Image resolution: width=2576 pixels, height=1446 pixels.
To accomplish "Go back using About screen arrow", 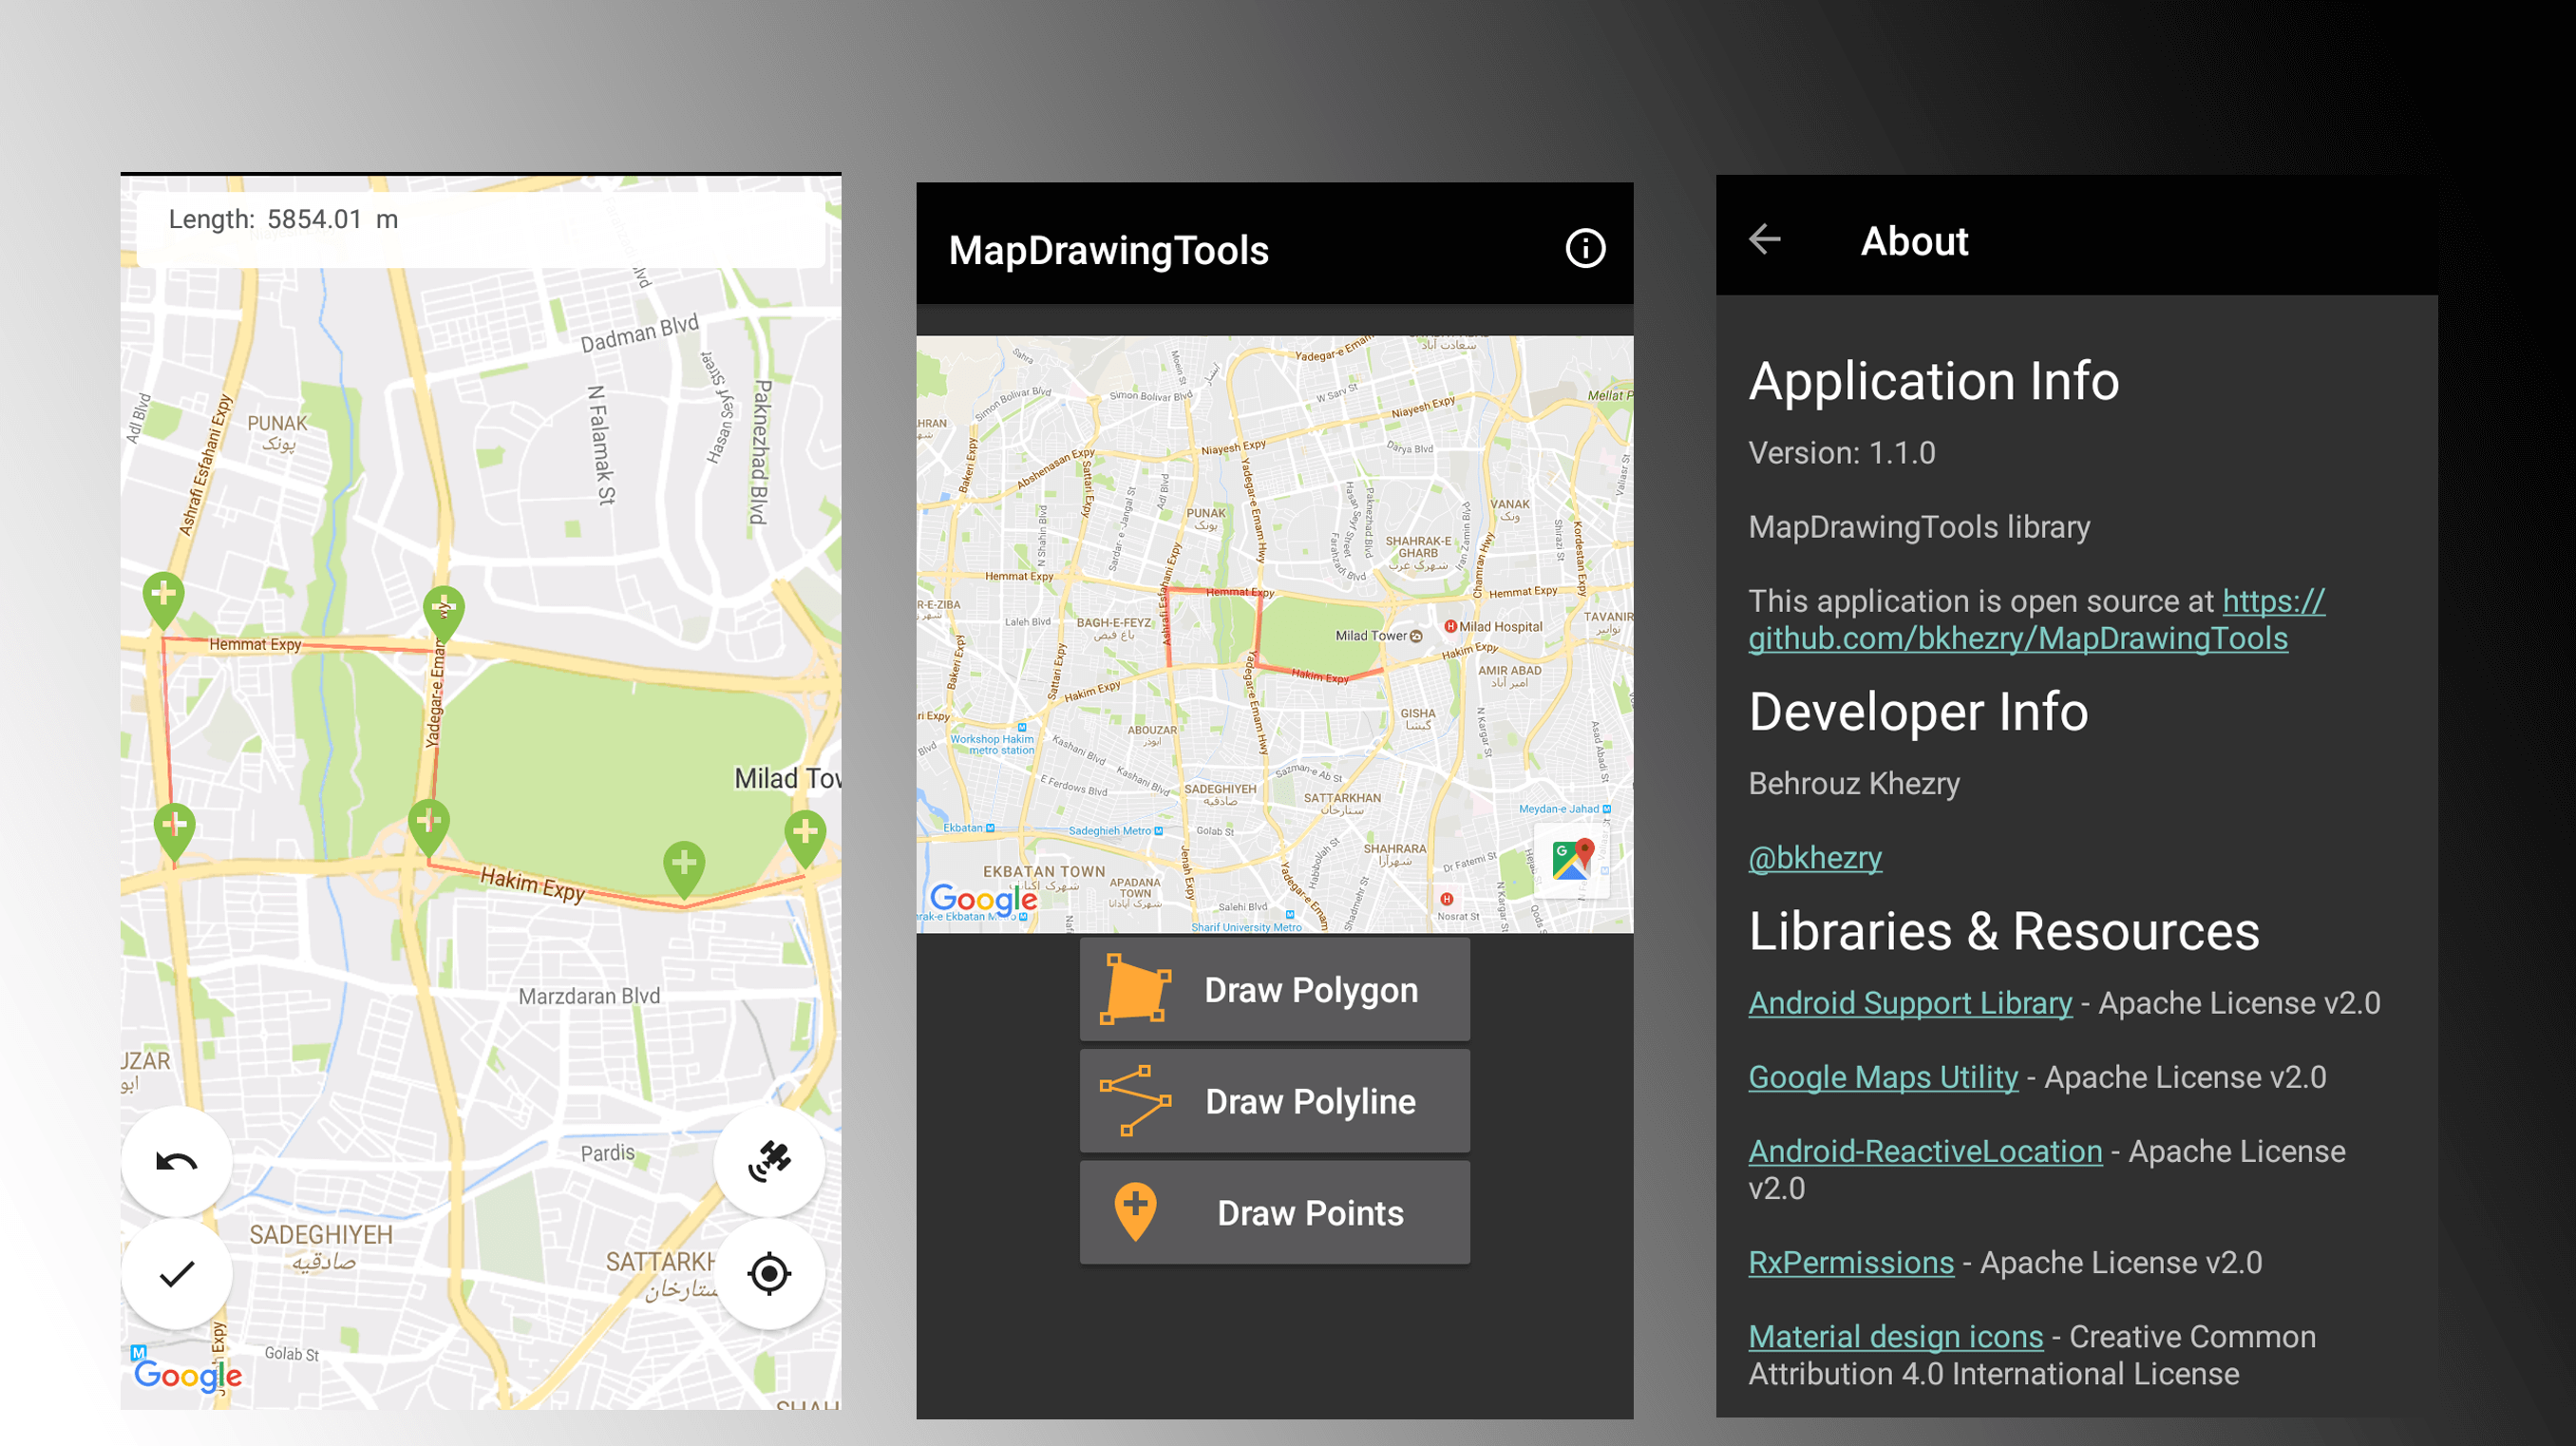I will tap(1765, 240).
